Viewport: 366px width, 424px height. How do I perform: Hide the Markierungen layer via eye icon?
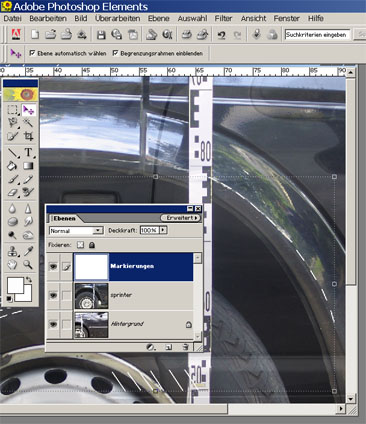53,267
